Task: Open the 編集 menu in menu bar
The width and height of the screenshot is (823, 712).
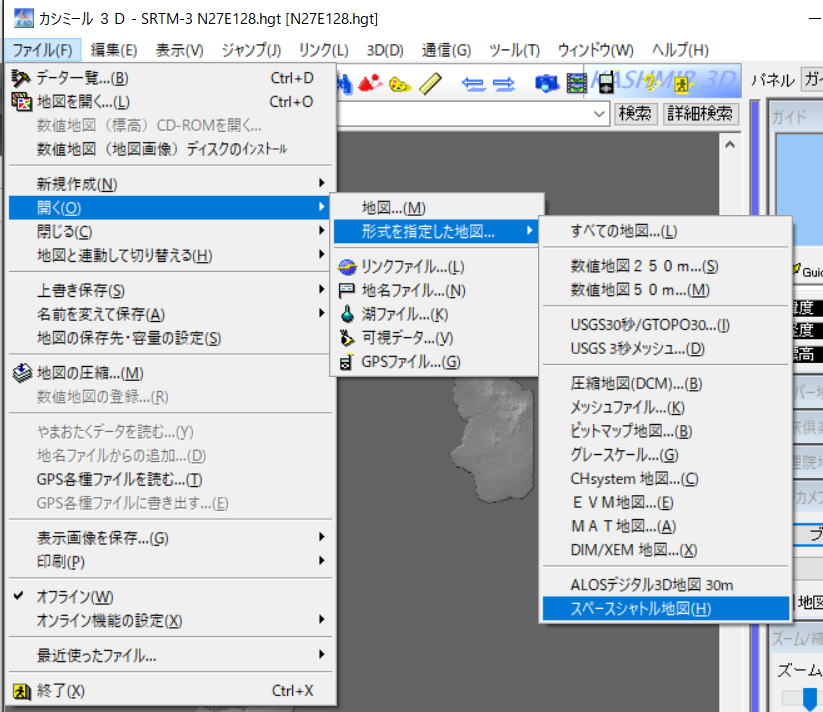Action: pyautogui.click(x=113, y=50)
